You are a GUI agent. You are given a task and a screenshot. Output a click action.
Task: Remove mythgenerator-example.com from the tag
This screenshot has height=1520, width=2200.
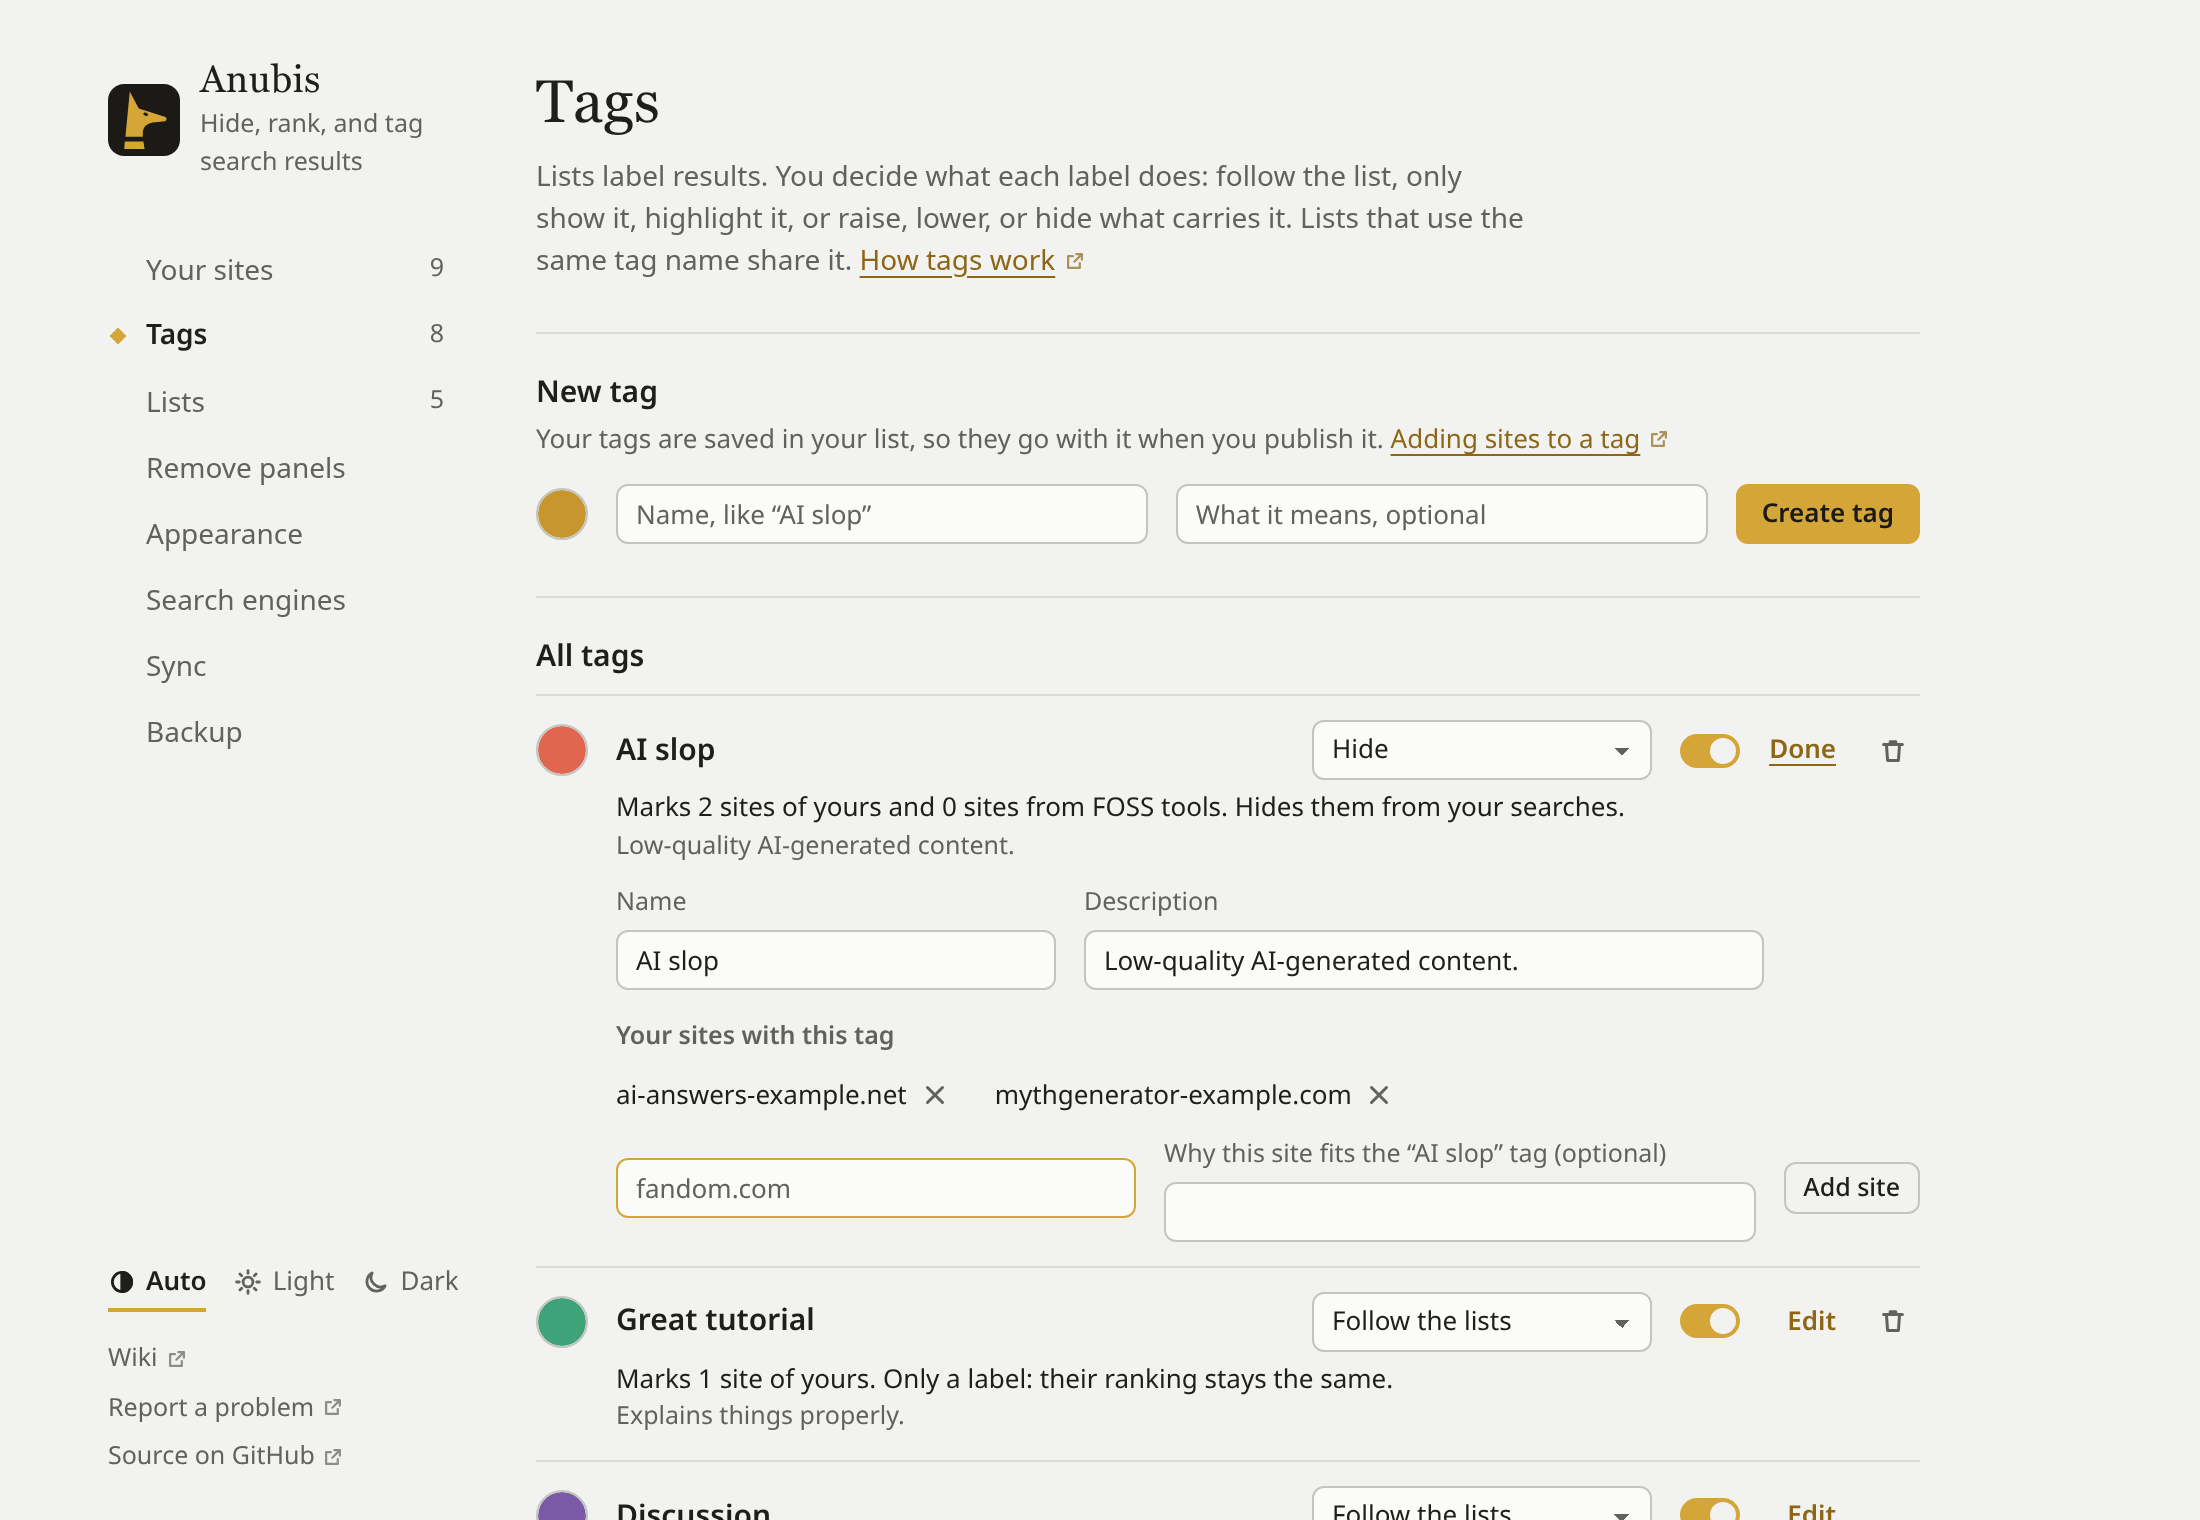coord(1379,1095)
